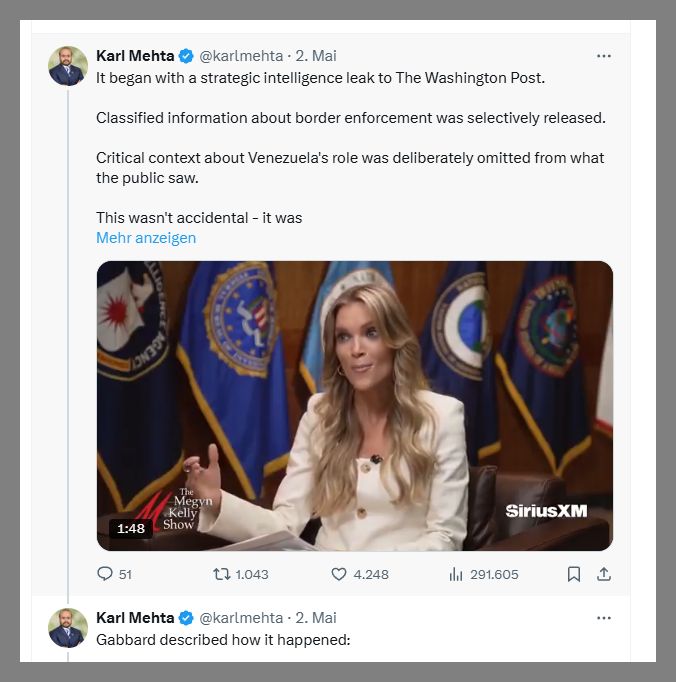Share the tweet via upload arrow icon
The width and height of the screenshot is (676, 682).
tap(603, 574)
